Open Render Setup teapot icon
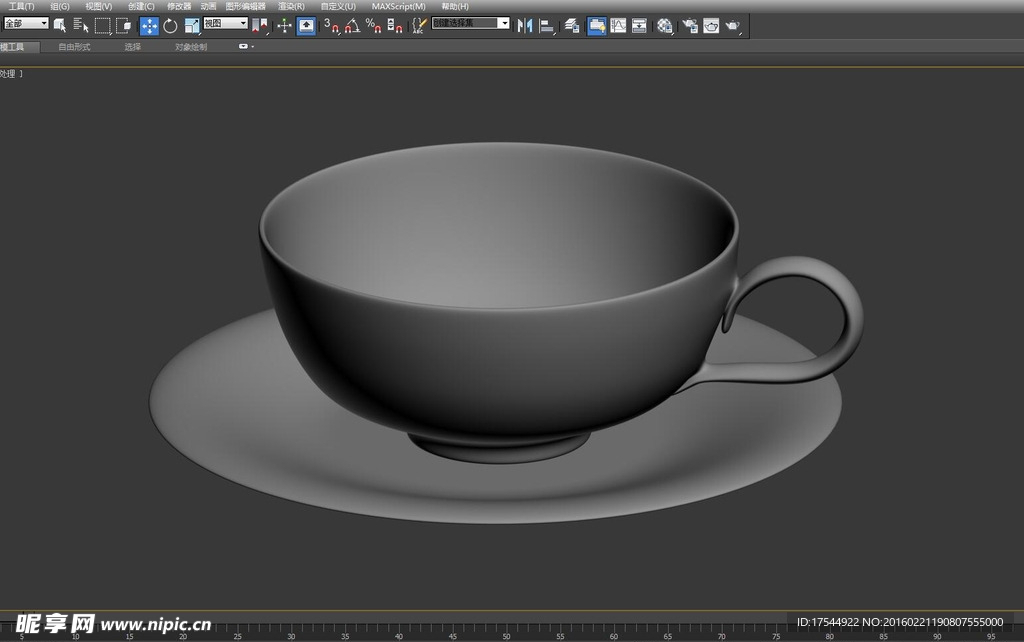The width and height of the screenshot is (1024, 642). 689,26
